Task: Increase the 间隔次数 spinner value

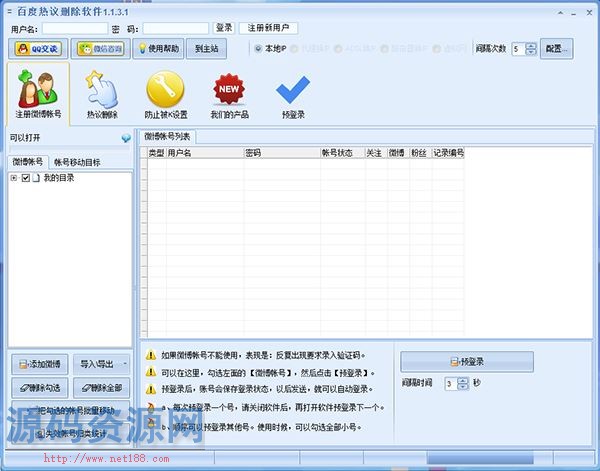Action: click(531, 46)
